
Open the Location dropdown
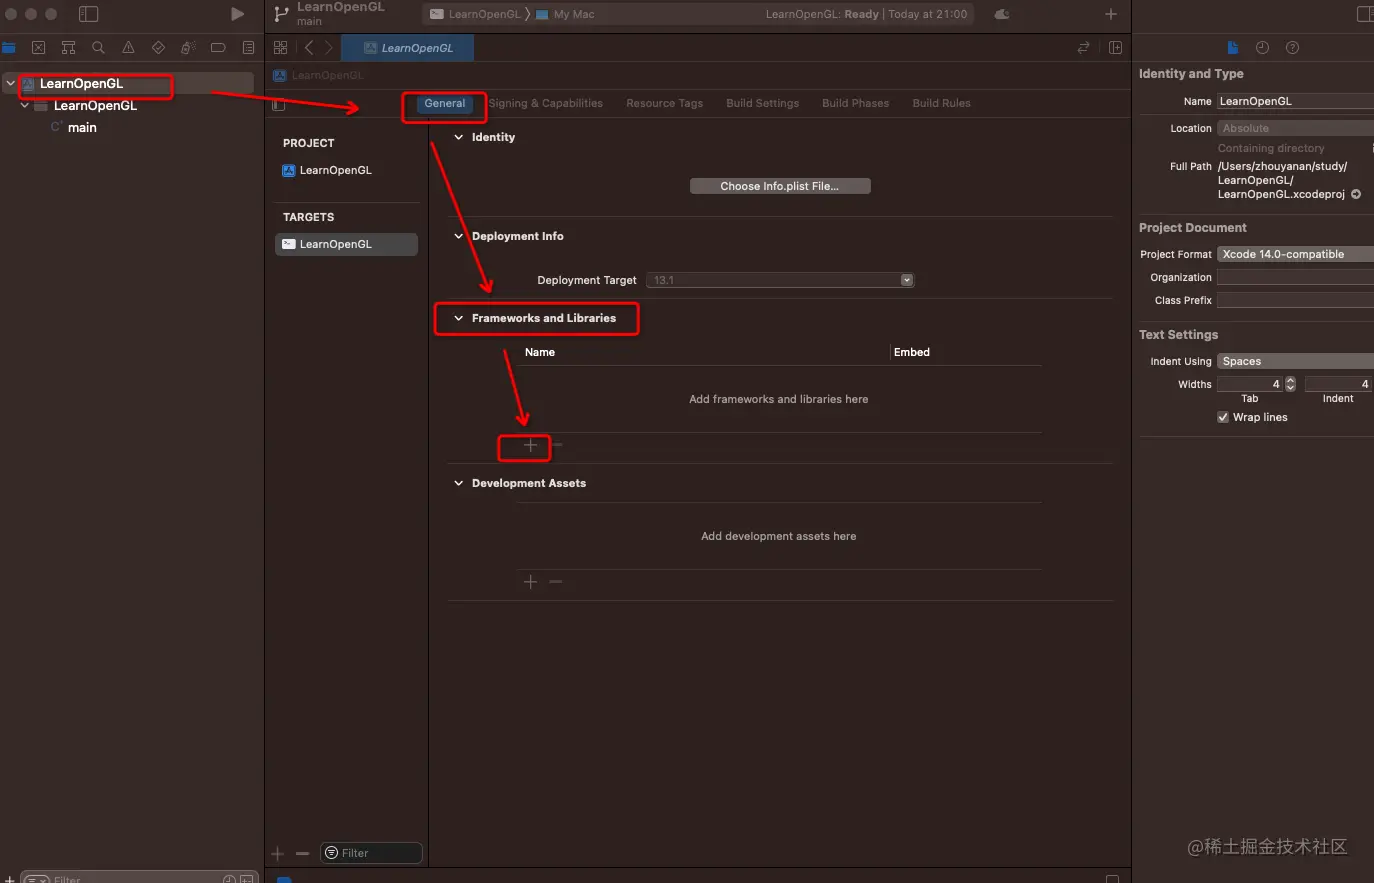(1295, 128)
